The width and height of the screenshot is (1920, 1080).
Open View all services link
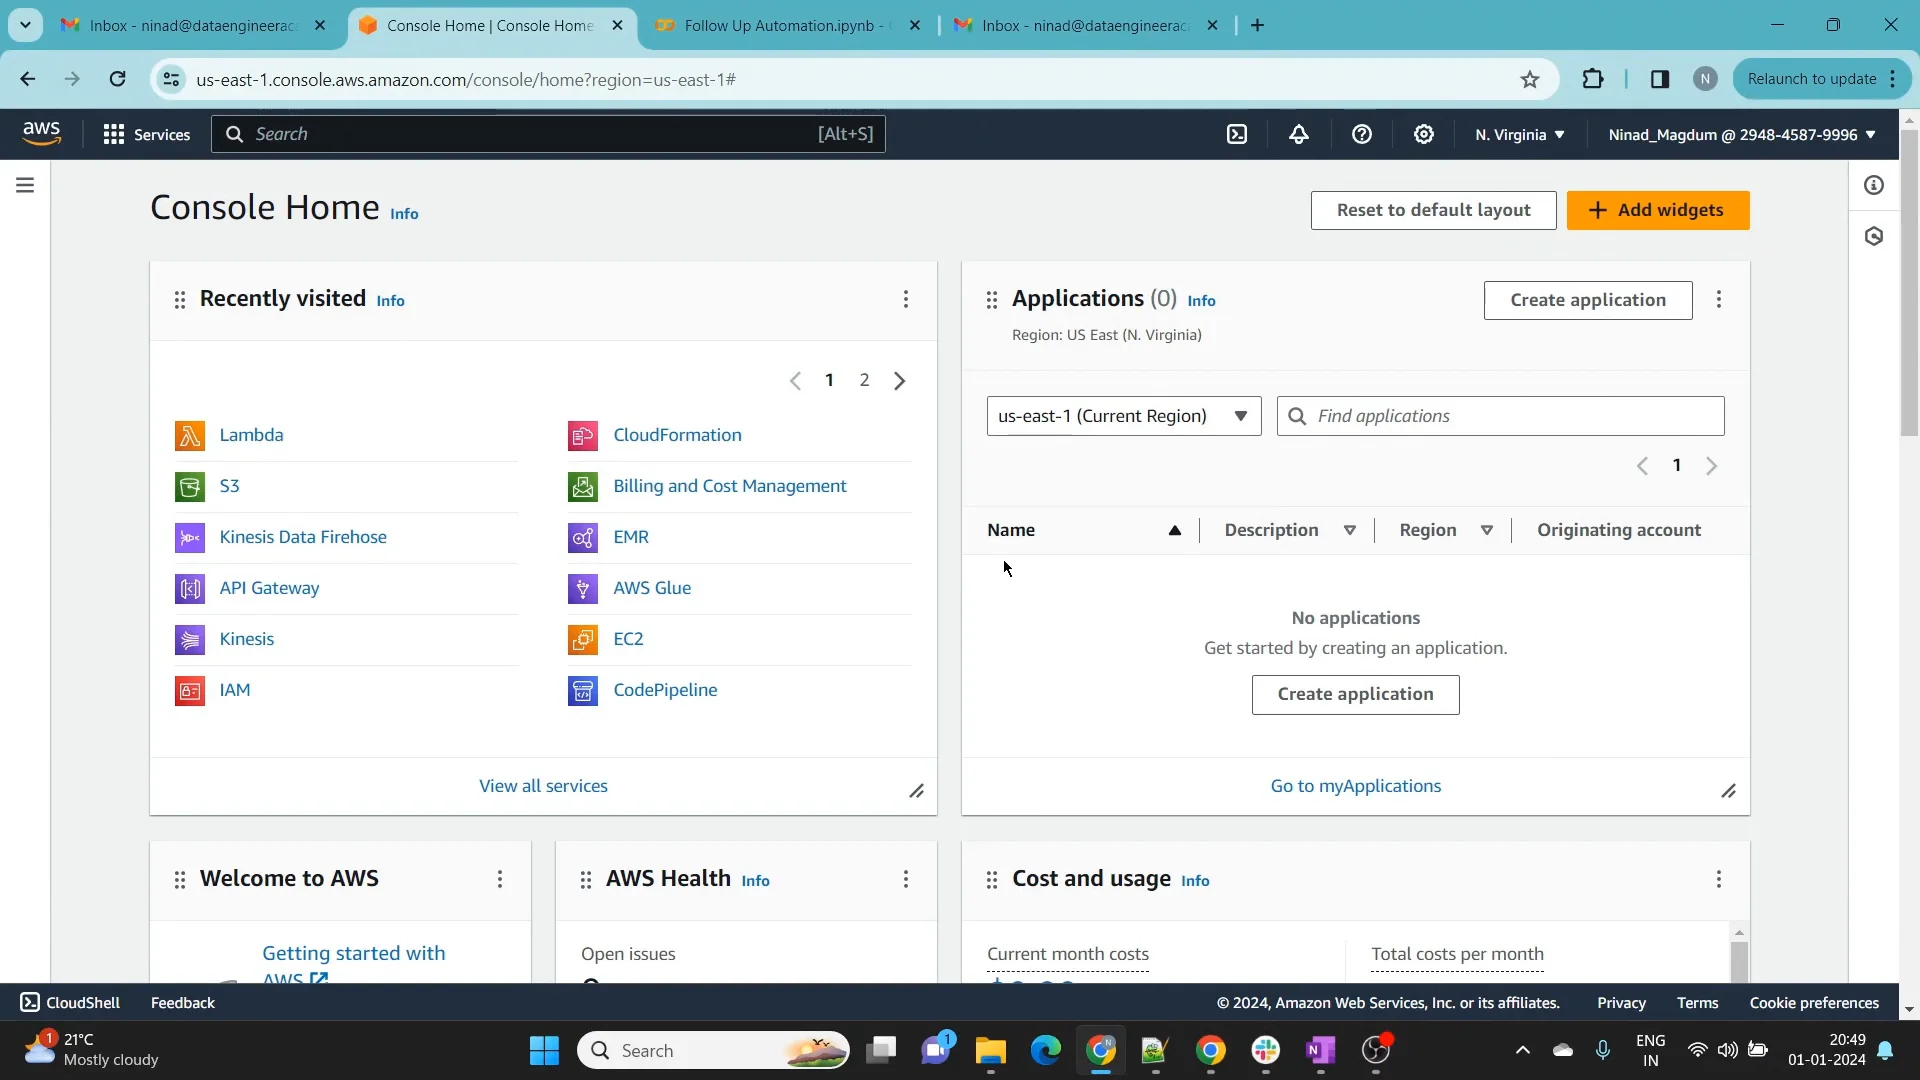pyautogui.click(x=543, y=786)
